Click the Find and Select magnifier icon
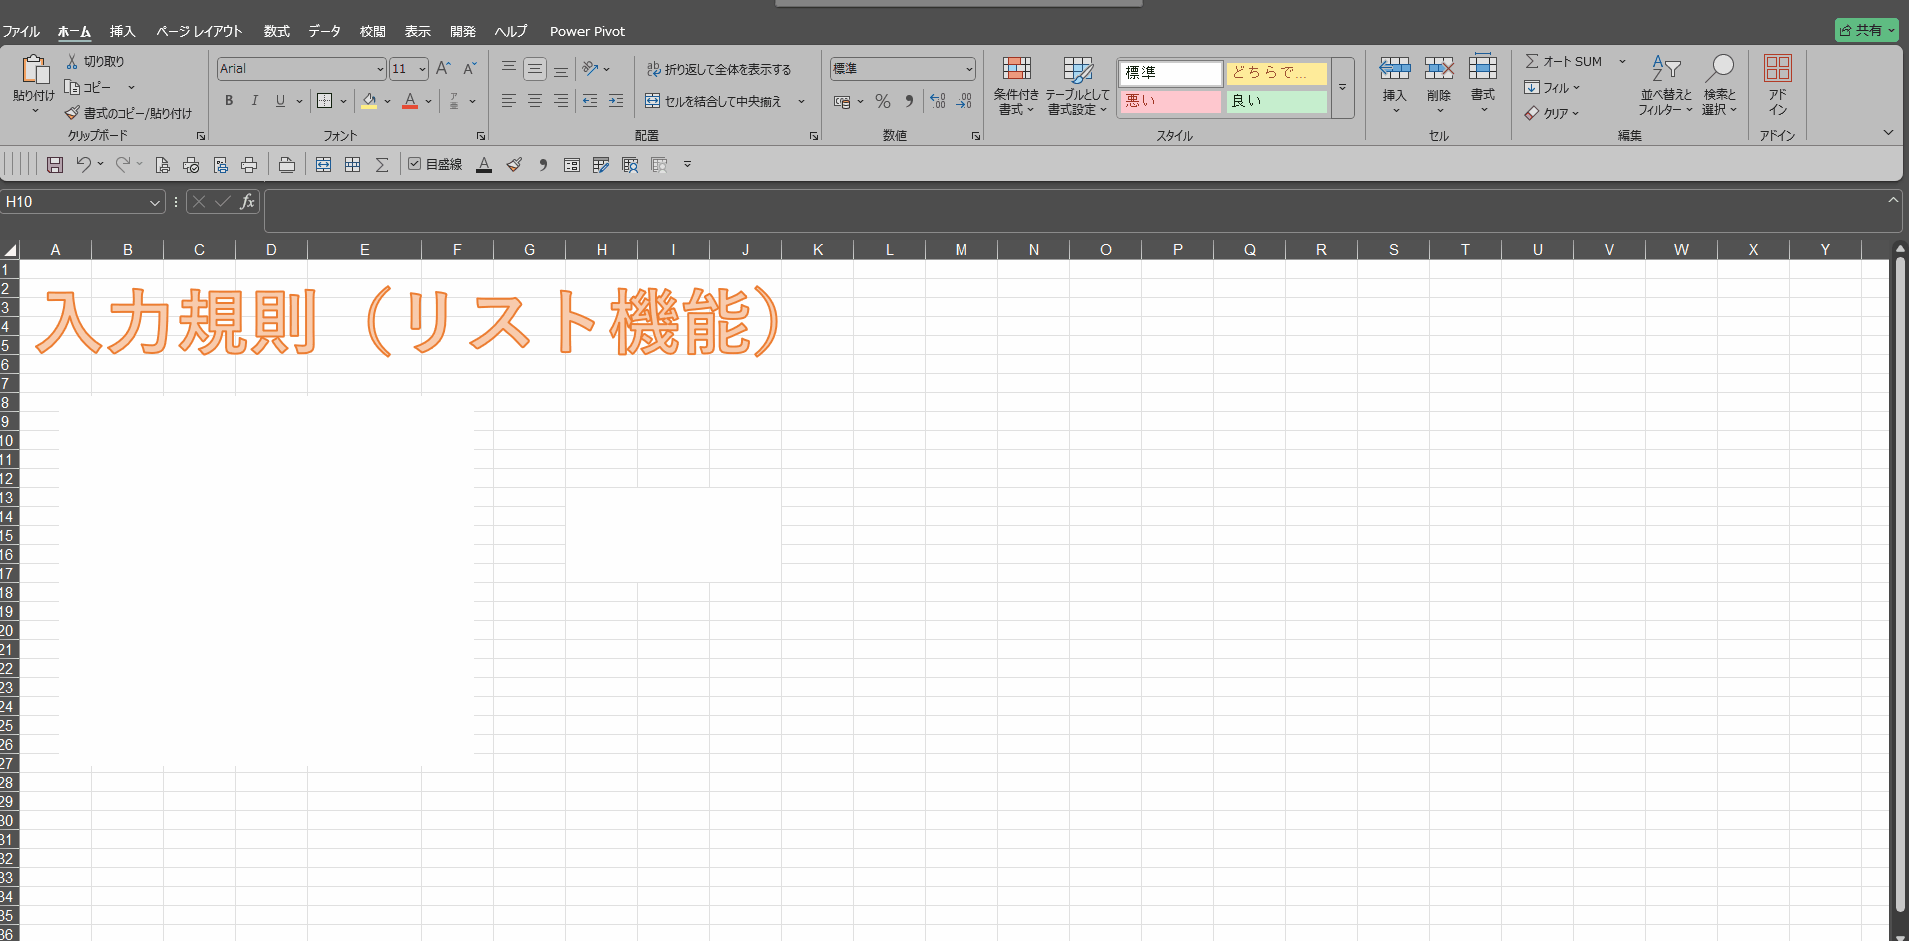This screenshot has width=1909, height=941. (x=1719, y=69)
